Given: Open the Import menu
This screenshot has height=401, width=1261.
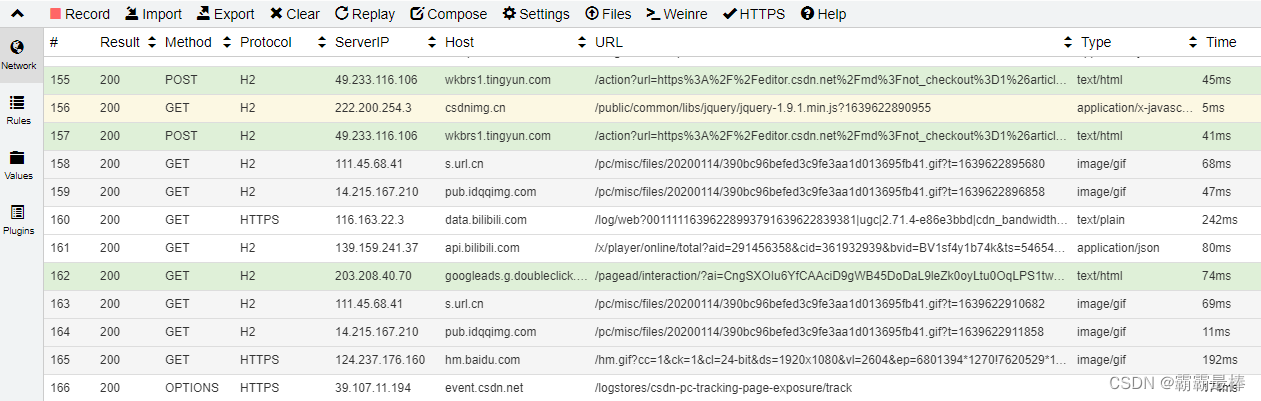Looking at the screenshot, I should pyautogui.click(x=154, y=14).
